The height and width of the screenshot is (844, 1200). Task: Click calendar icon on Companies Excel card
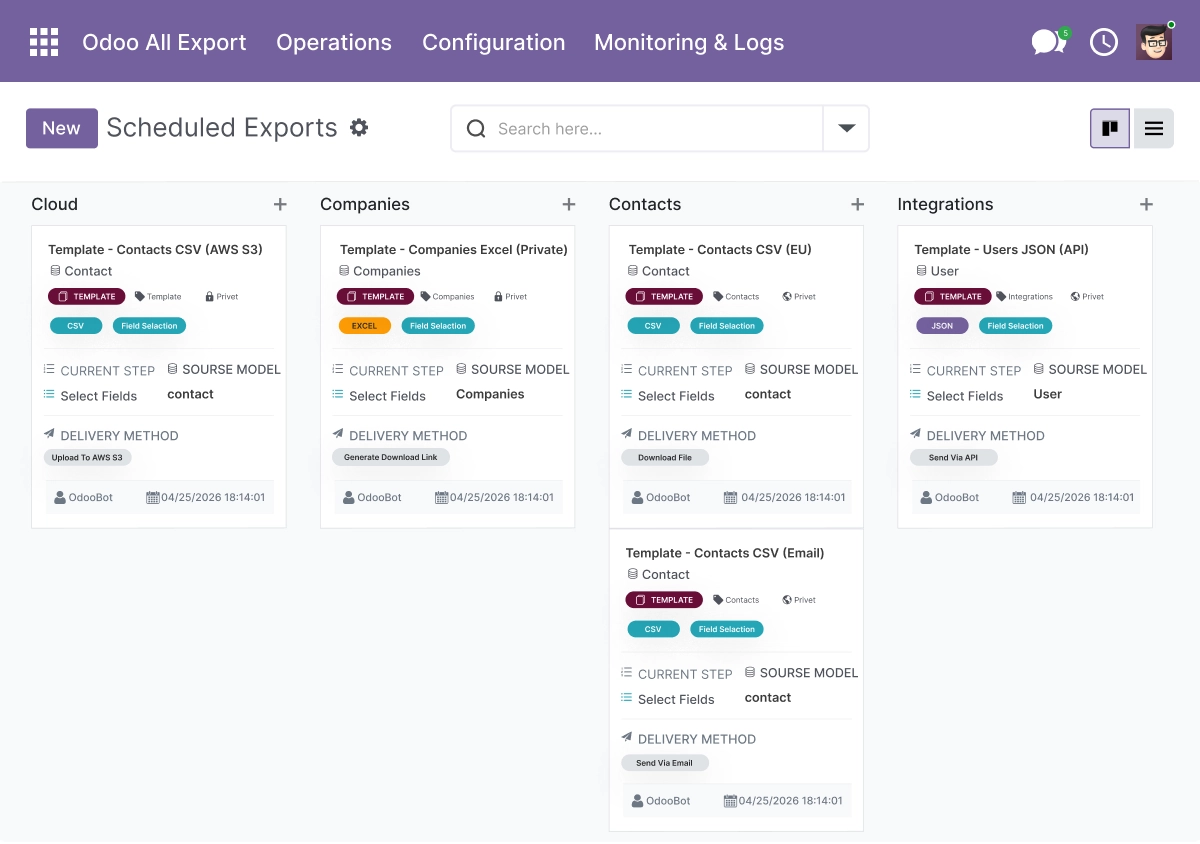(x=441, y=497)
